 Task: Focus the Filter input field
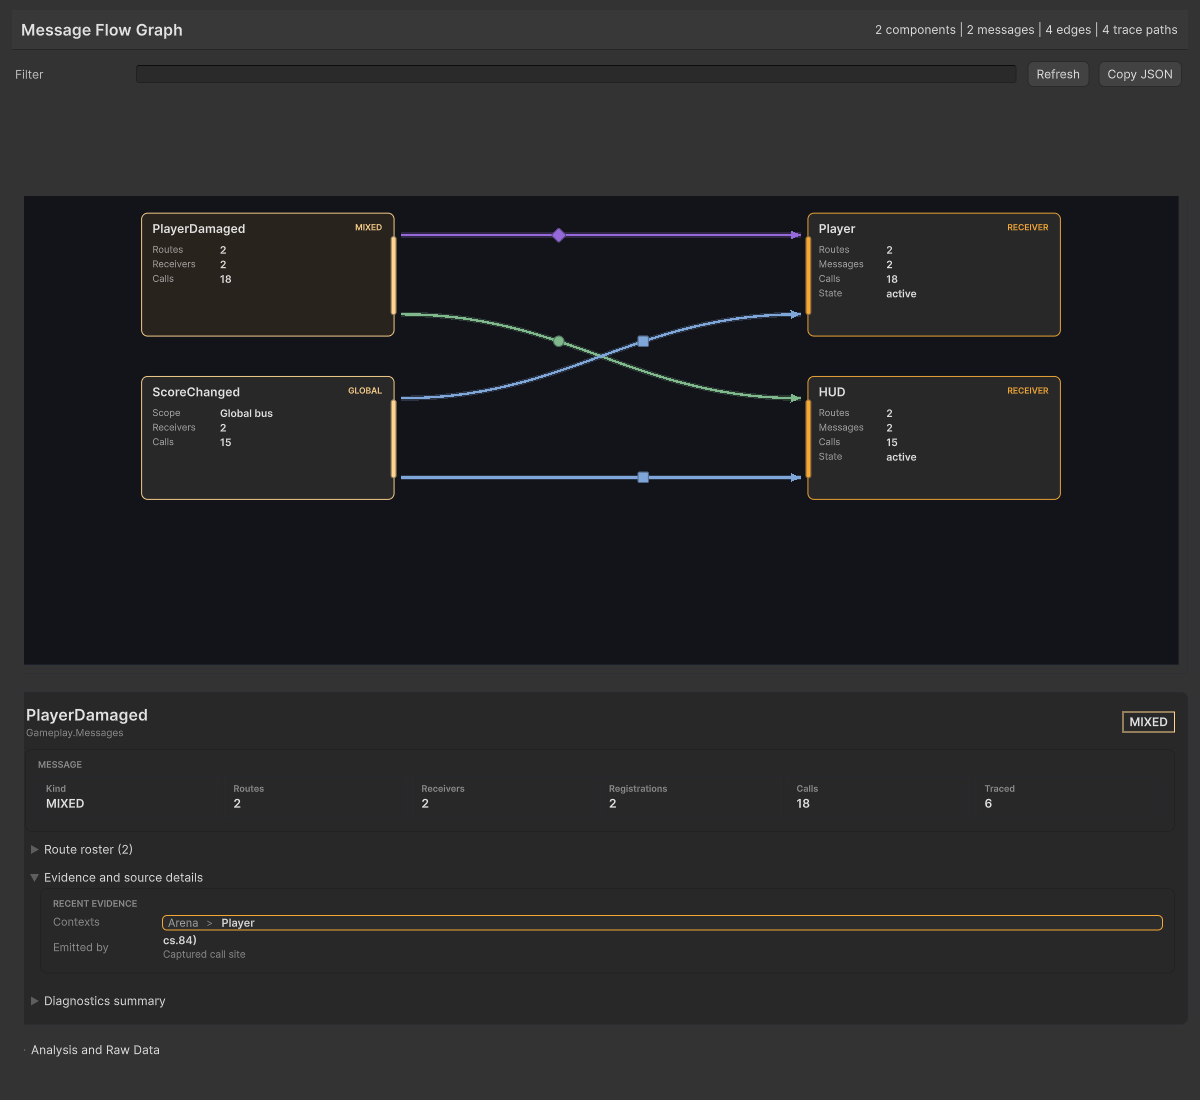pos(576,74)
